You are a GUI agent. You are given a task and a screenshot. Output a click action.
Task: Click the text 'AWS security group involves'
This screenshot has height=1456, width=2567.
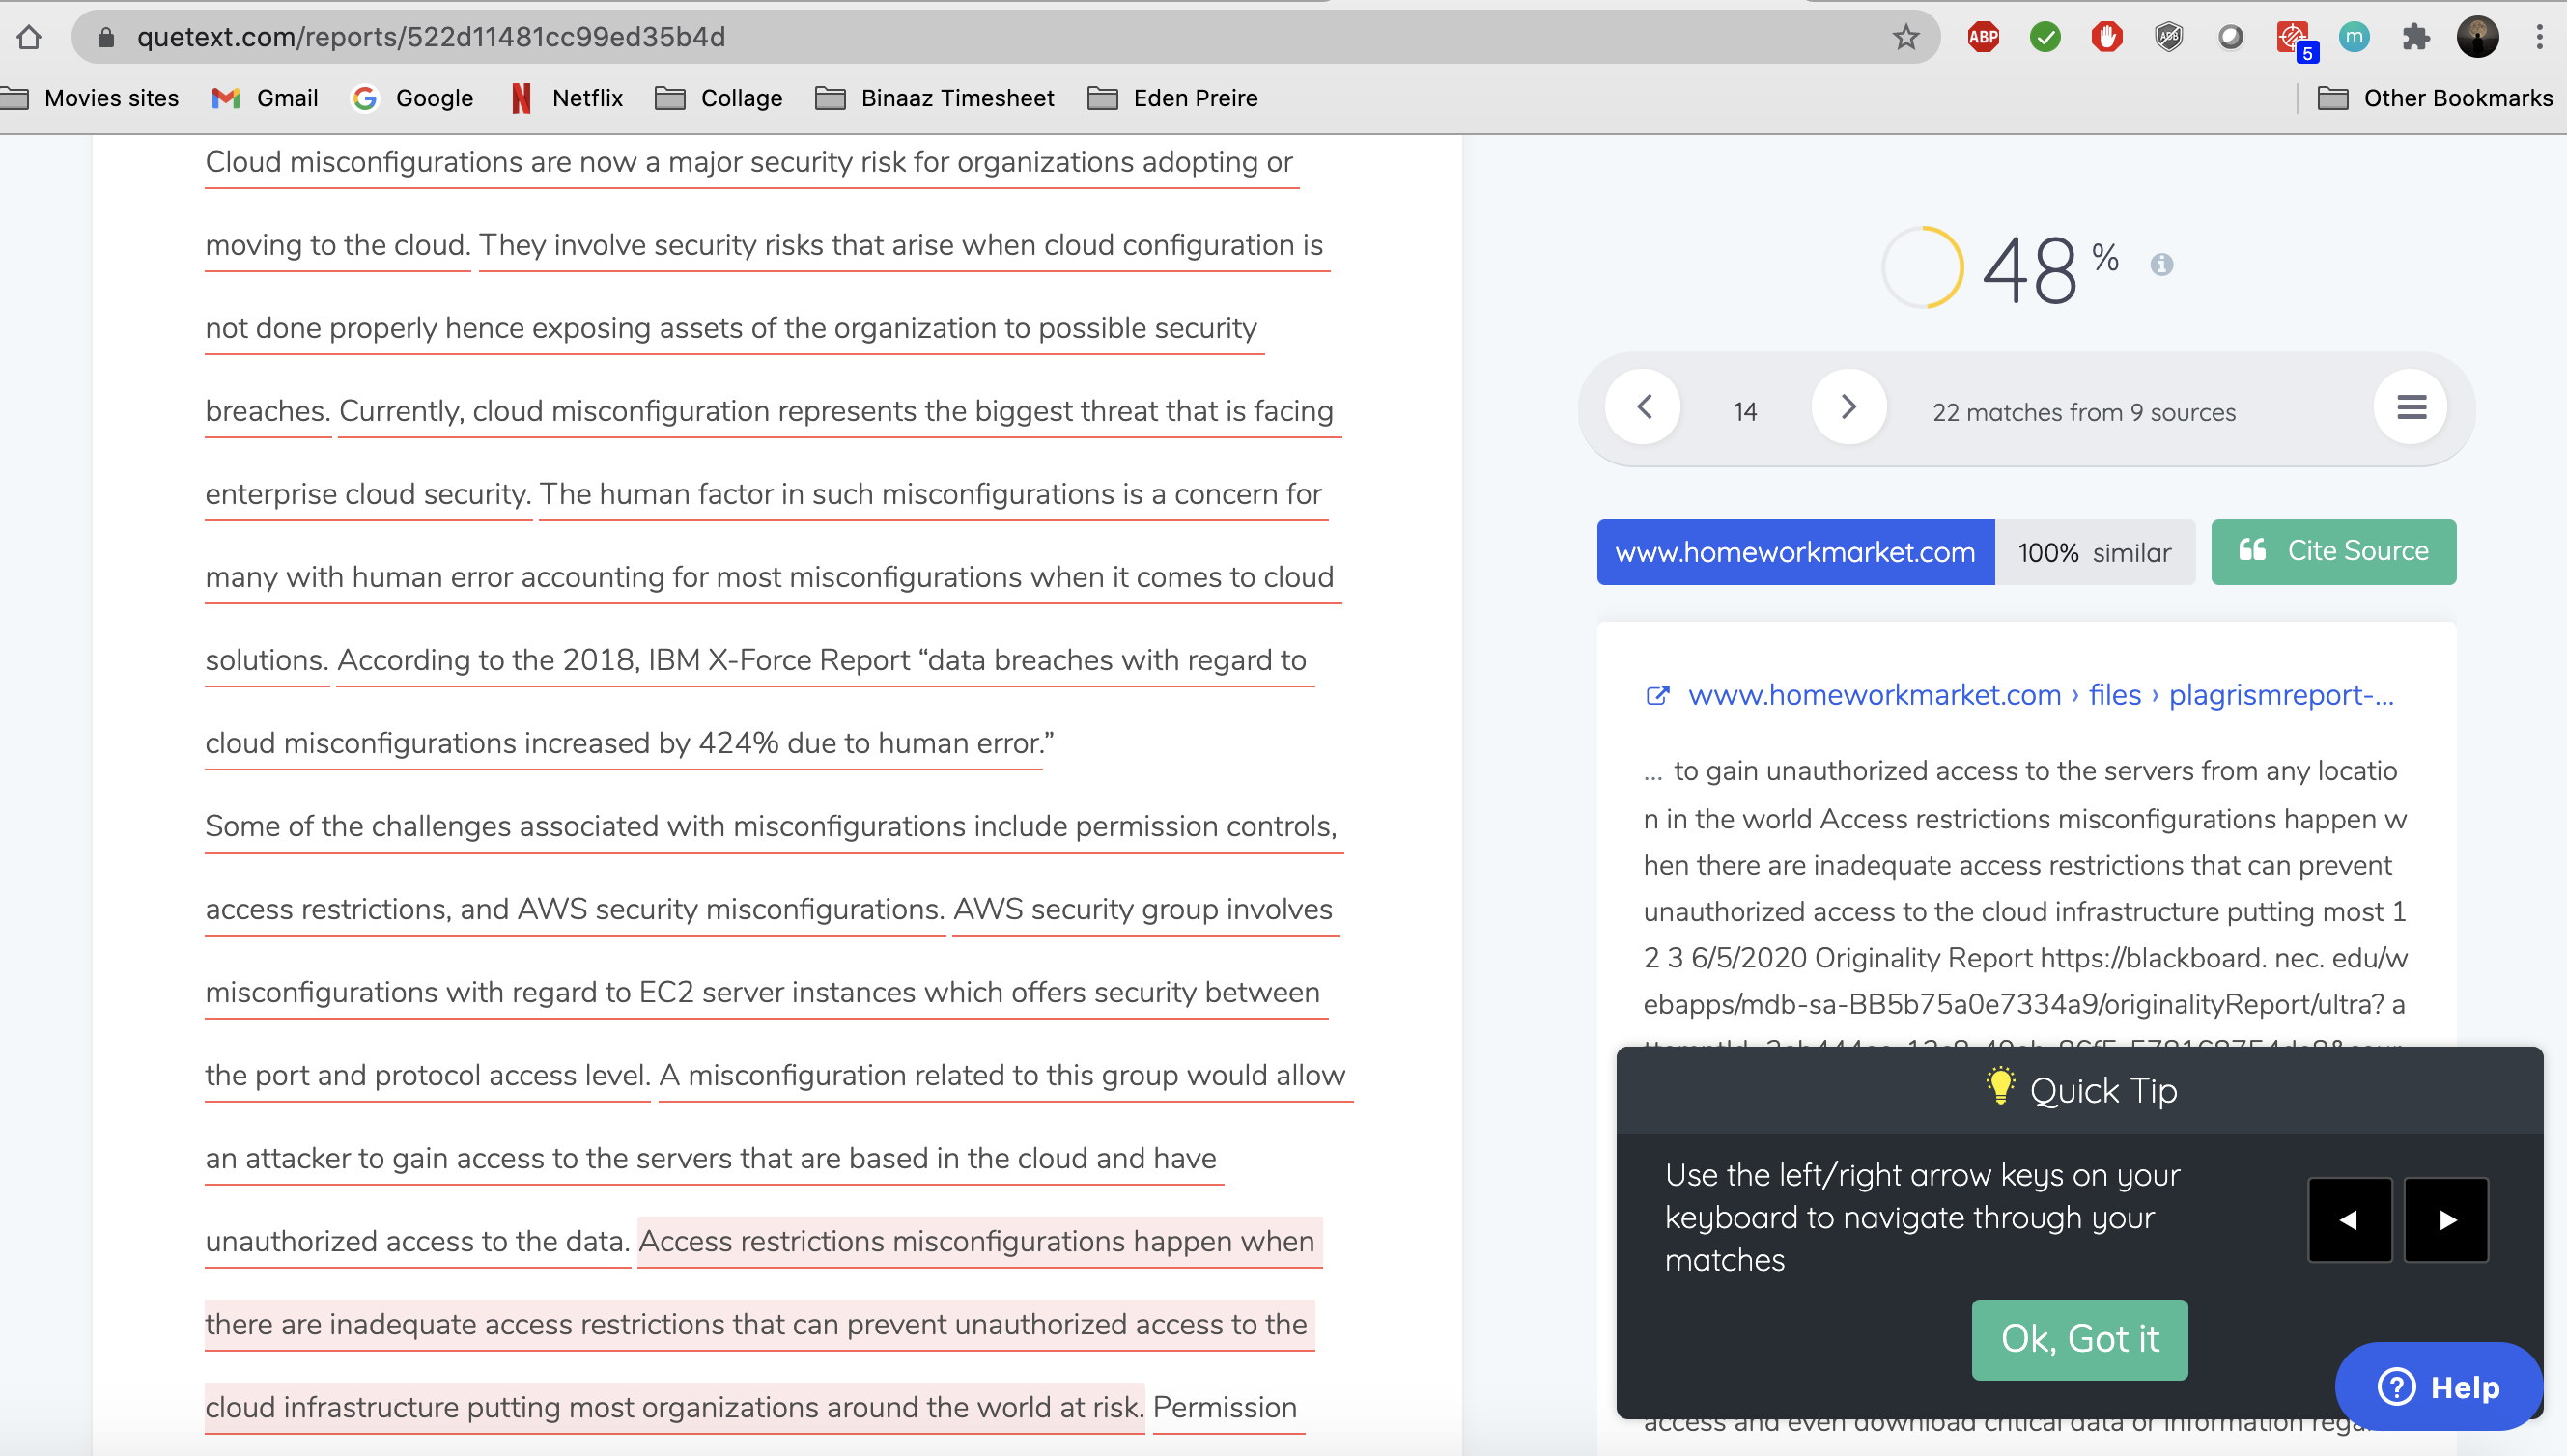(1143, 909)
